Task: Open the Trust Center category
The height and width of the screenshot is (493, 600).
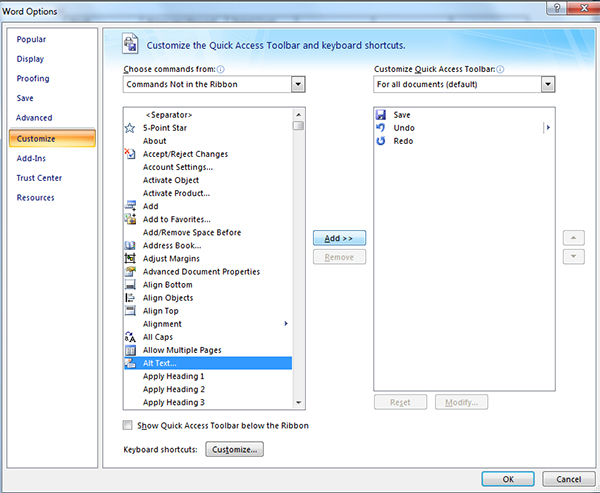Action: tap(39, 178)
